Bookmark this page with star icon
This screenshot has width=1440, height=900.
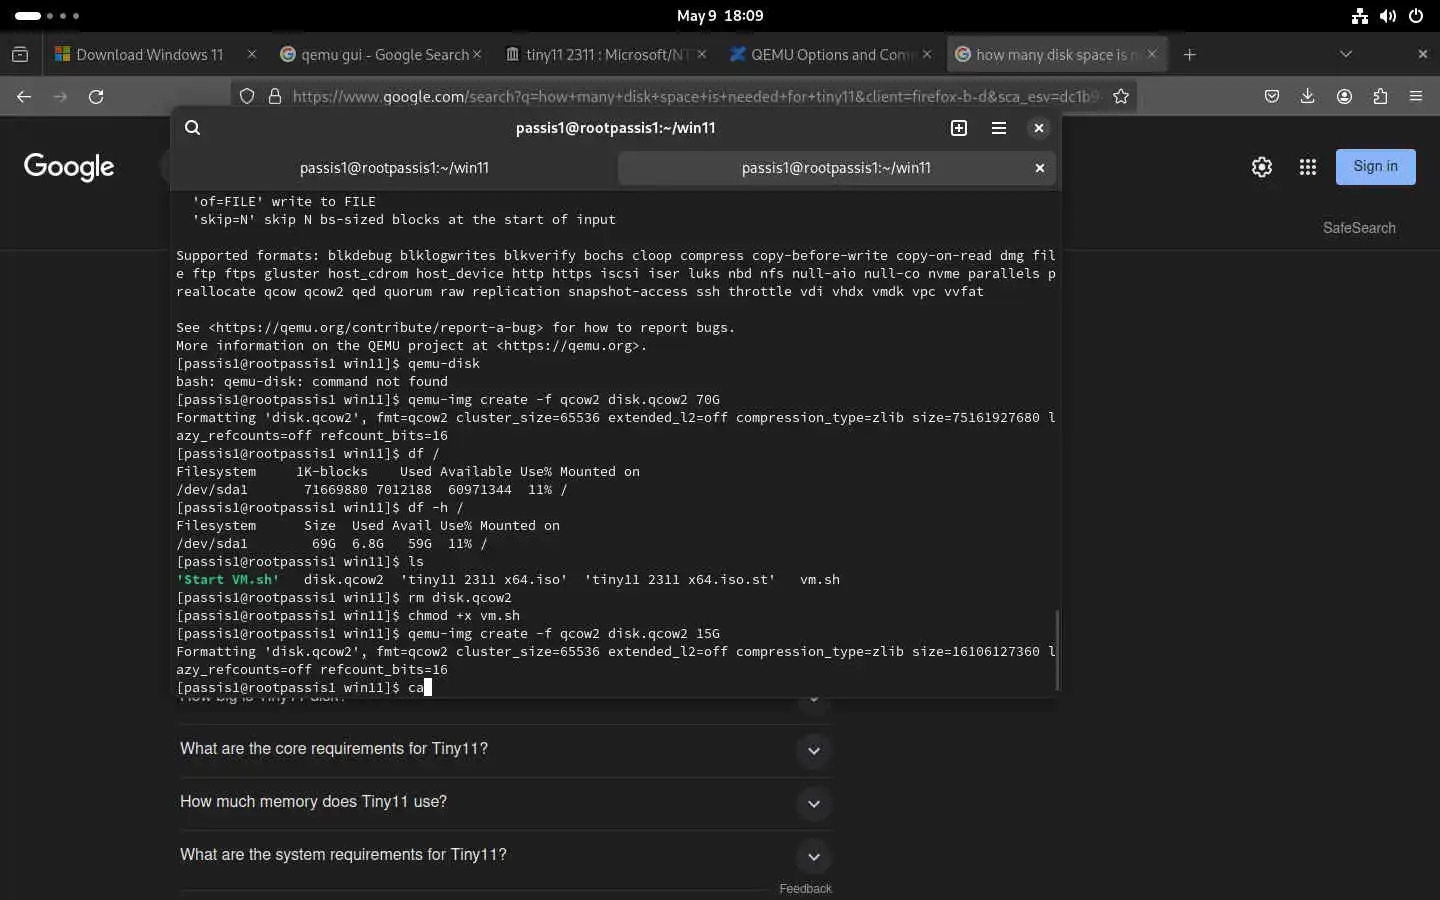coord(1121,96)
